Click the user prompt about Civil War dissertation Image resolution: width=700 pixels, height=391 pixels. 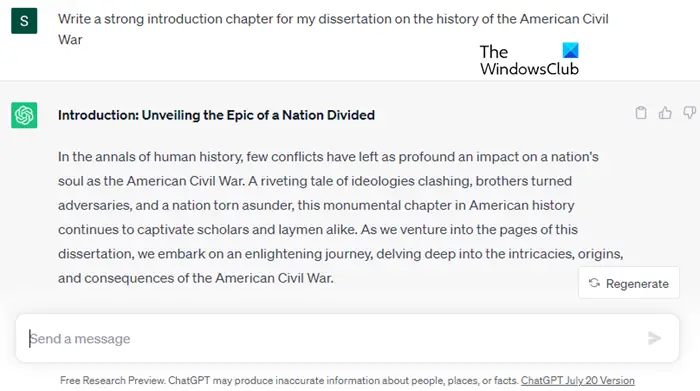tap(333, 29)
